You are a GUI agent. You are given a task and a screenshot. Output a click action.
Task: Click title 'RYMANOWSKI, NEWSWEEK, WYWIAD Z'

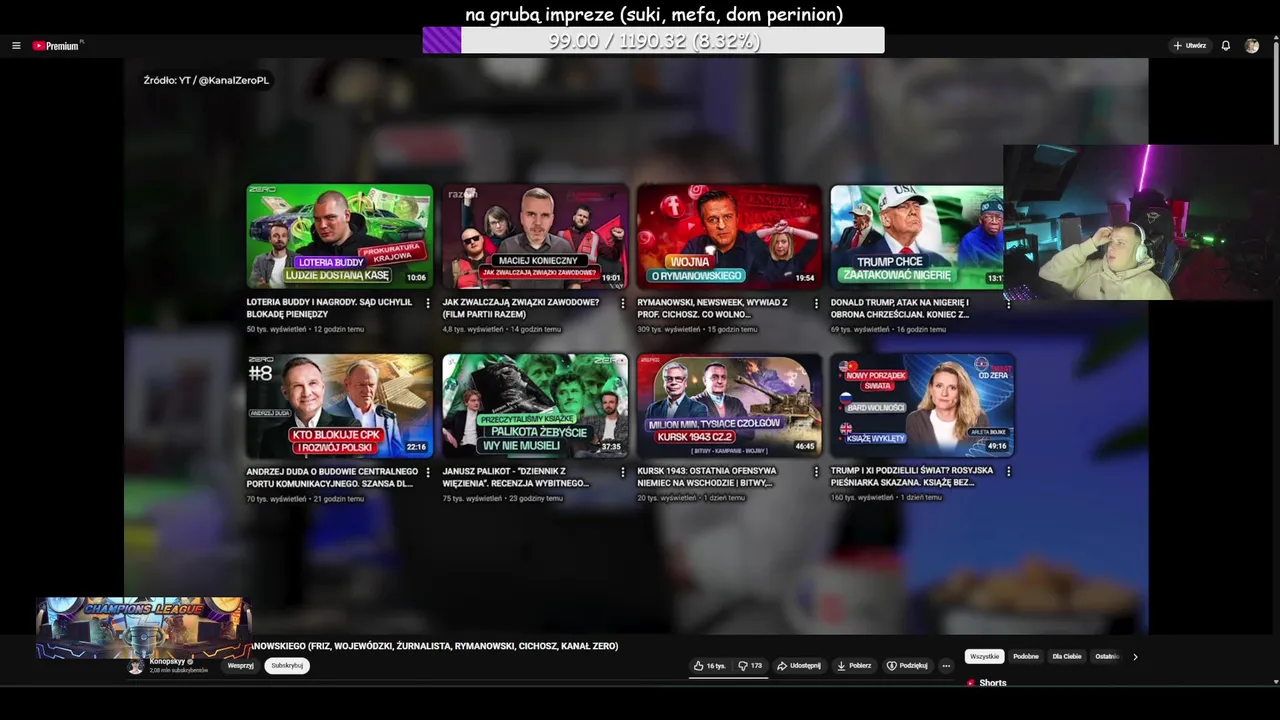(x=712, y=302)
